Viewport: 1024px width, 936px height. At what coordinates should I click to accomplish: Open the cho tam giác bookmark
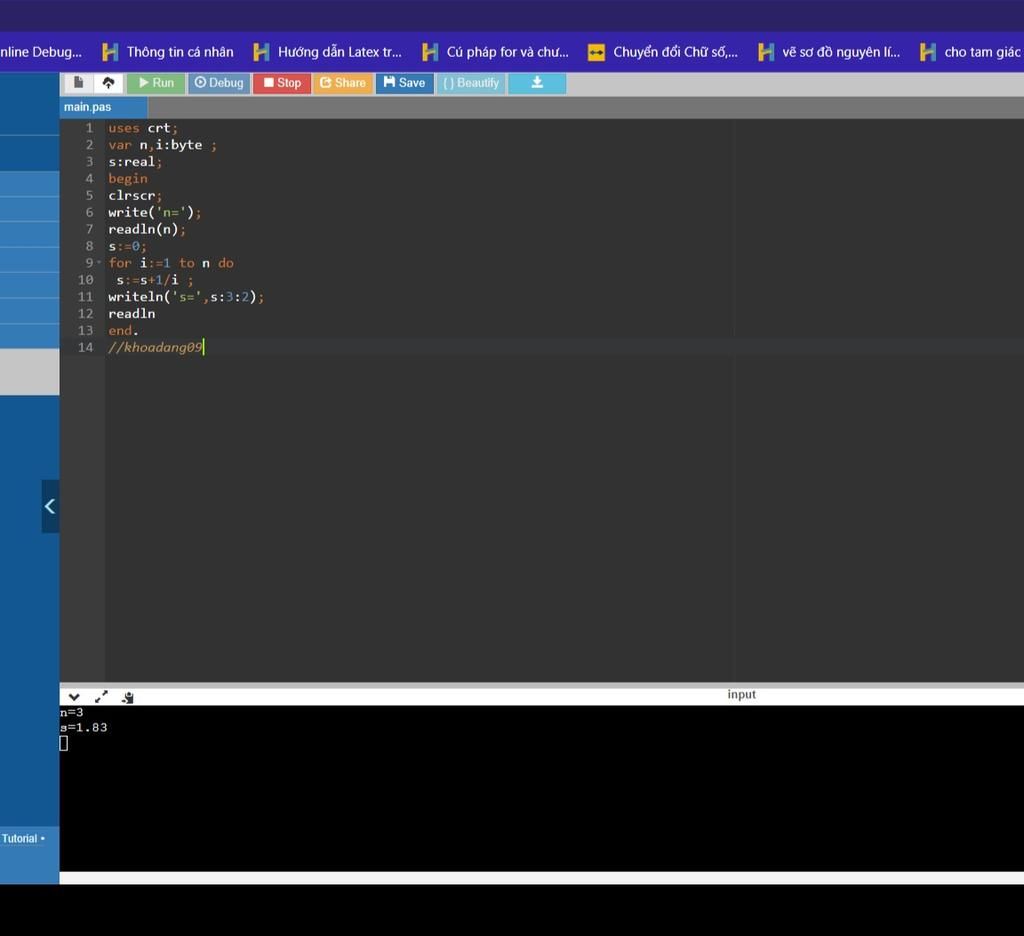[970, 52]
